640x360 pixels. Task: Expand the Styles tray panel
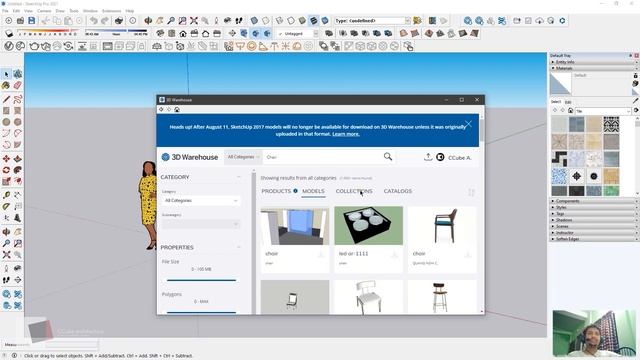(593, 207)
